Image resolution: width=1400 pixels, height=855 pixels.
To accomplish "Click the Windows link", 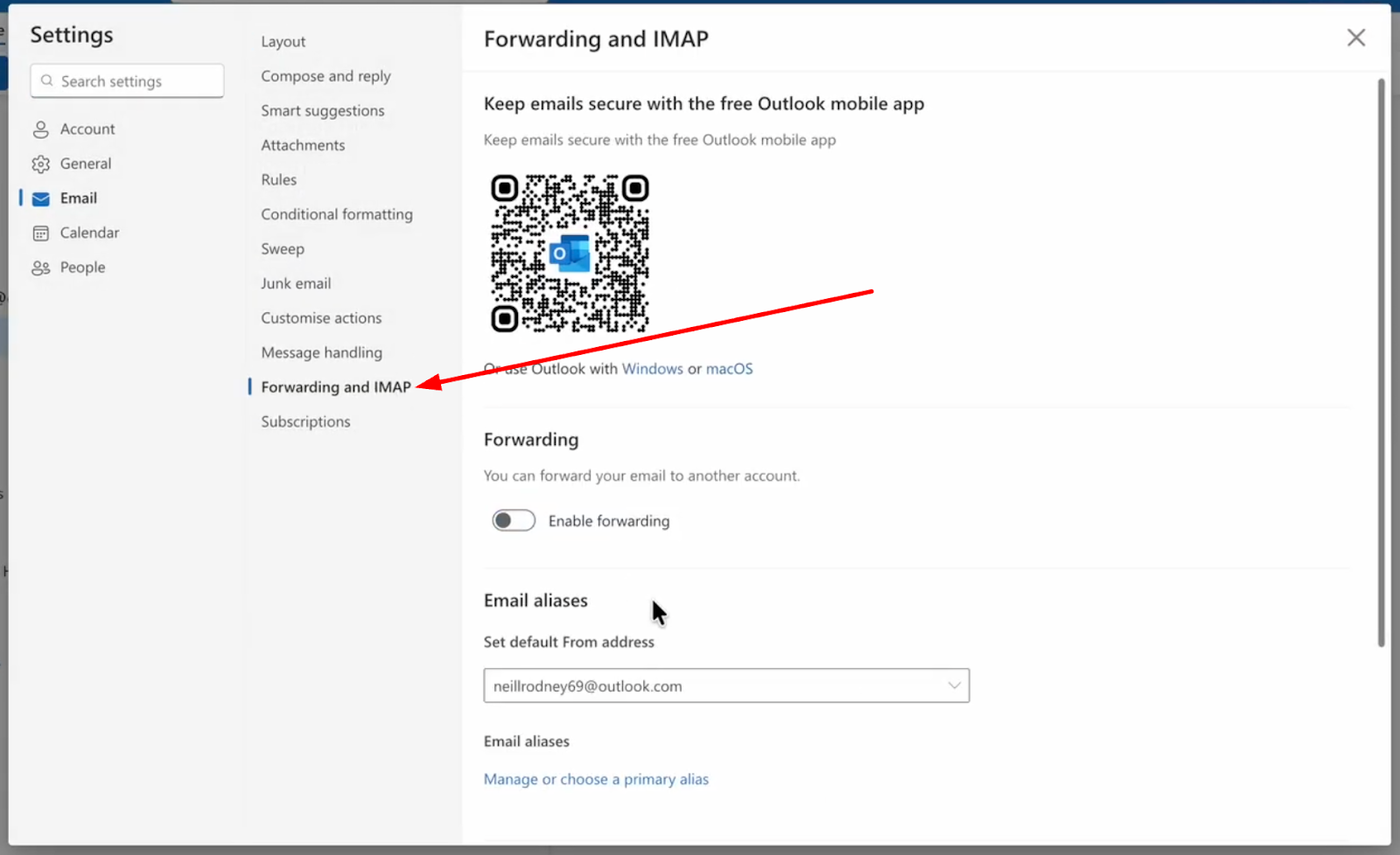I will (x=653, y=369).
